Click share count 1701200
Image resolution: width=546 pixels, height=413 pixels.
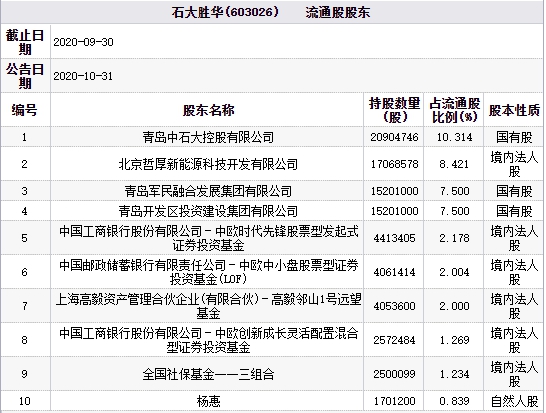coord(394,401)
